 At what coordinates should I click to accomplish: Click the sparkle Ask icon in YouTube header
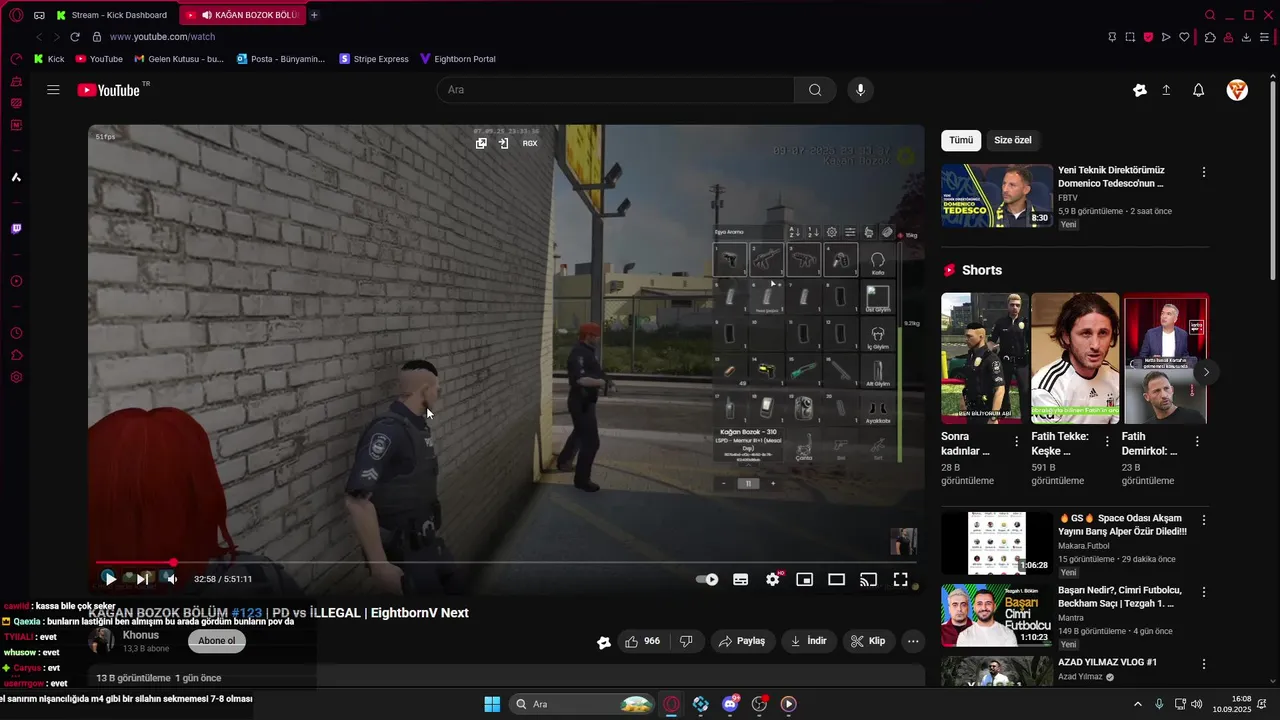[x=1140, y=90]
